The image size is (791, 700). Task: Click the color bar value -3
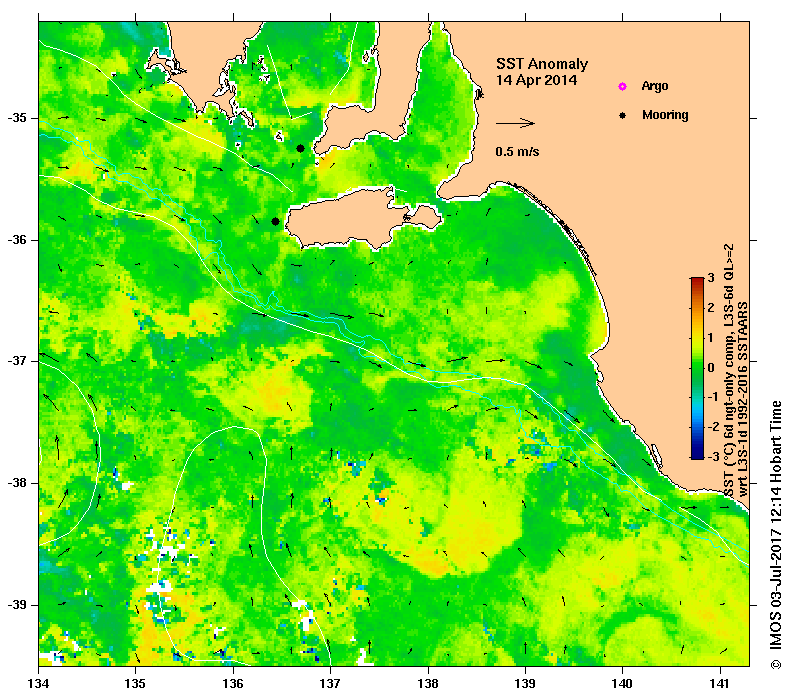713,456
